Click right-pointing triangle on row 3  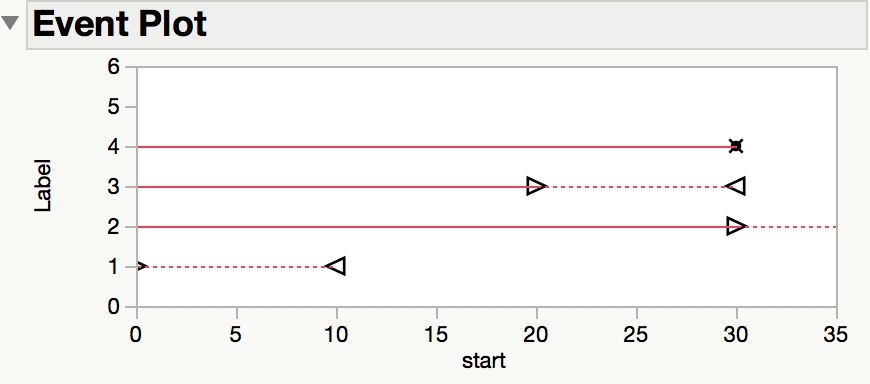(537, 186)
